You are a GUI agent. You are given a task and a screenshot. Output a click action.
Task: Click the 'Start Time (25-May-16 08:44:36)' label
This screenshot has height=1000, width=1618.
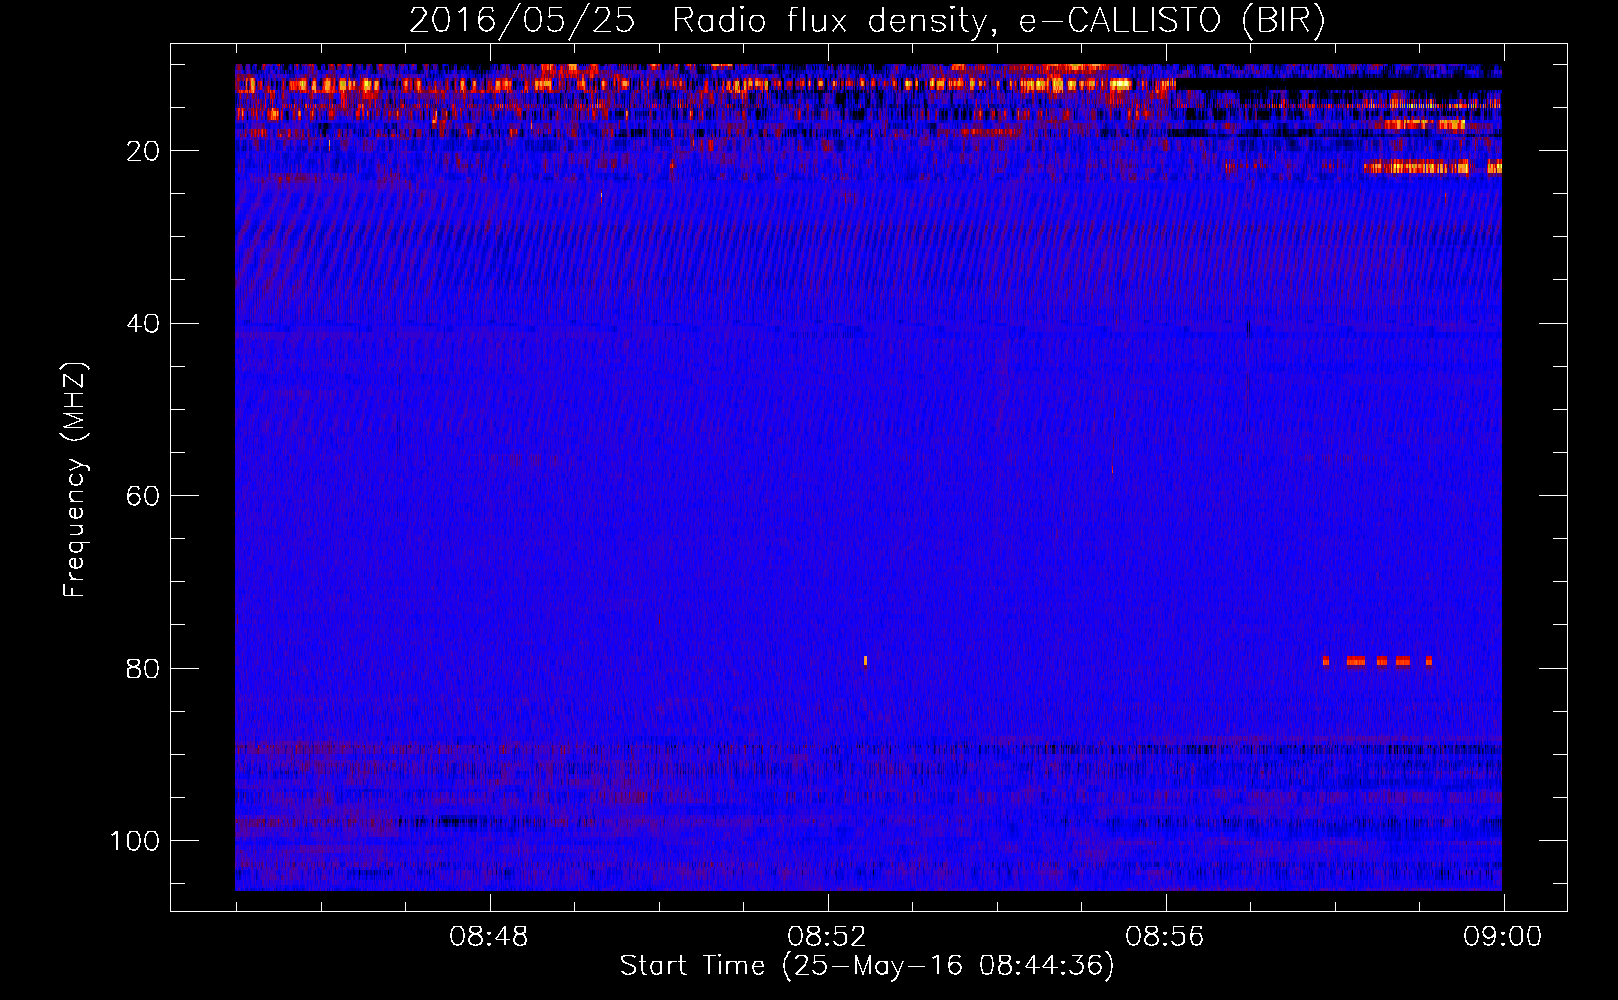[867, 966]
